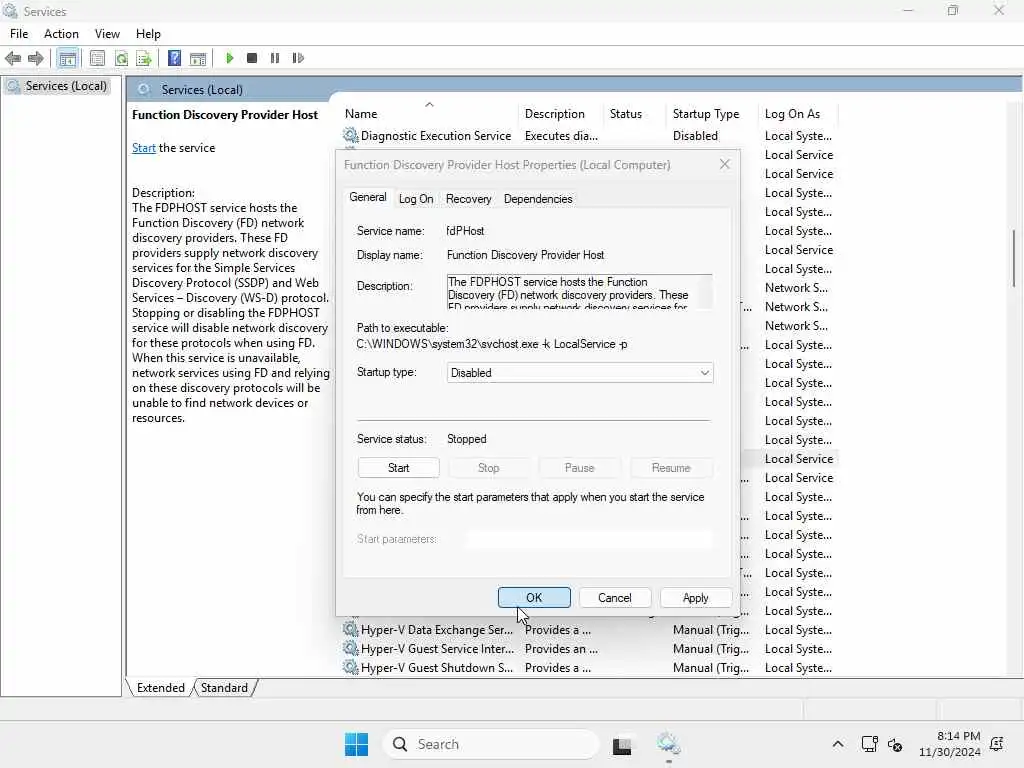
Task: Click the Start parameters field
Action: pos(589,539)
